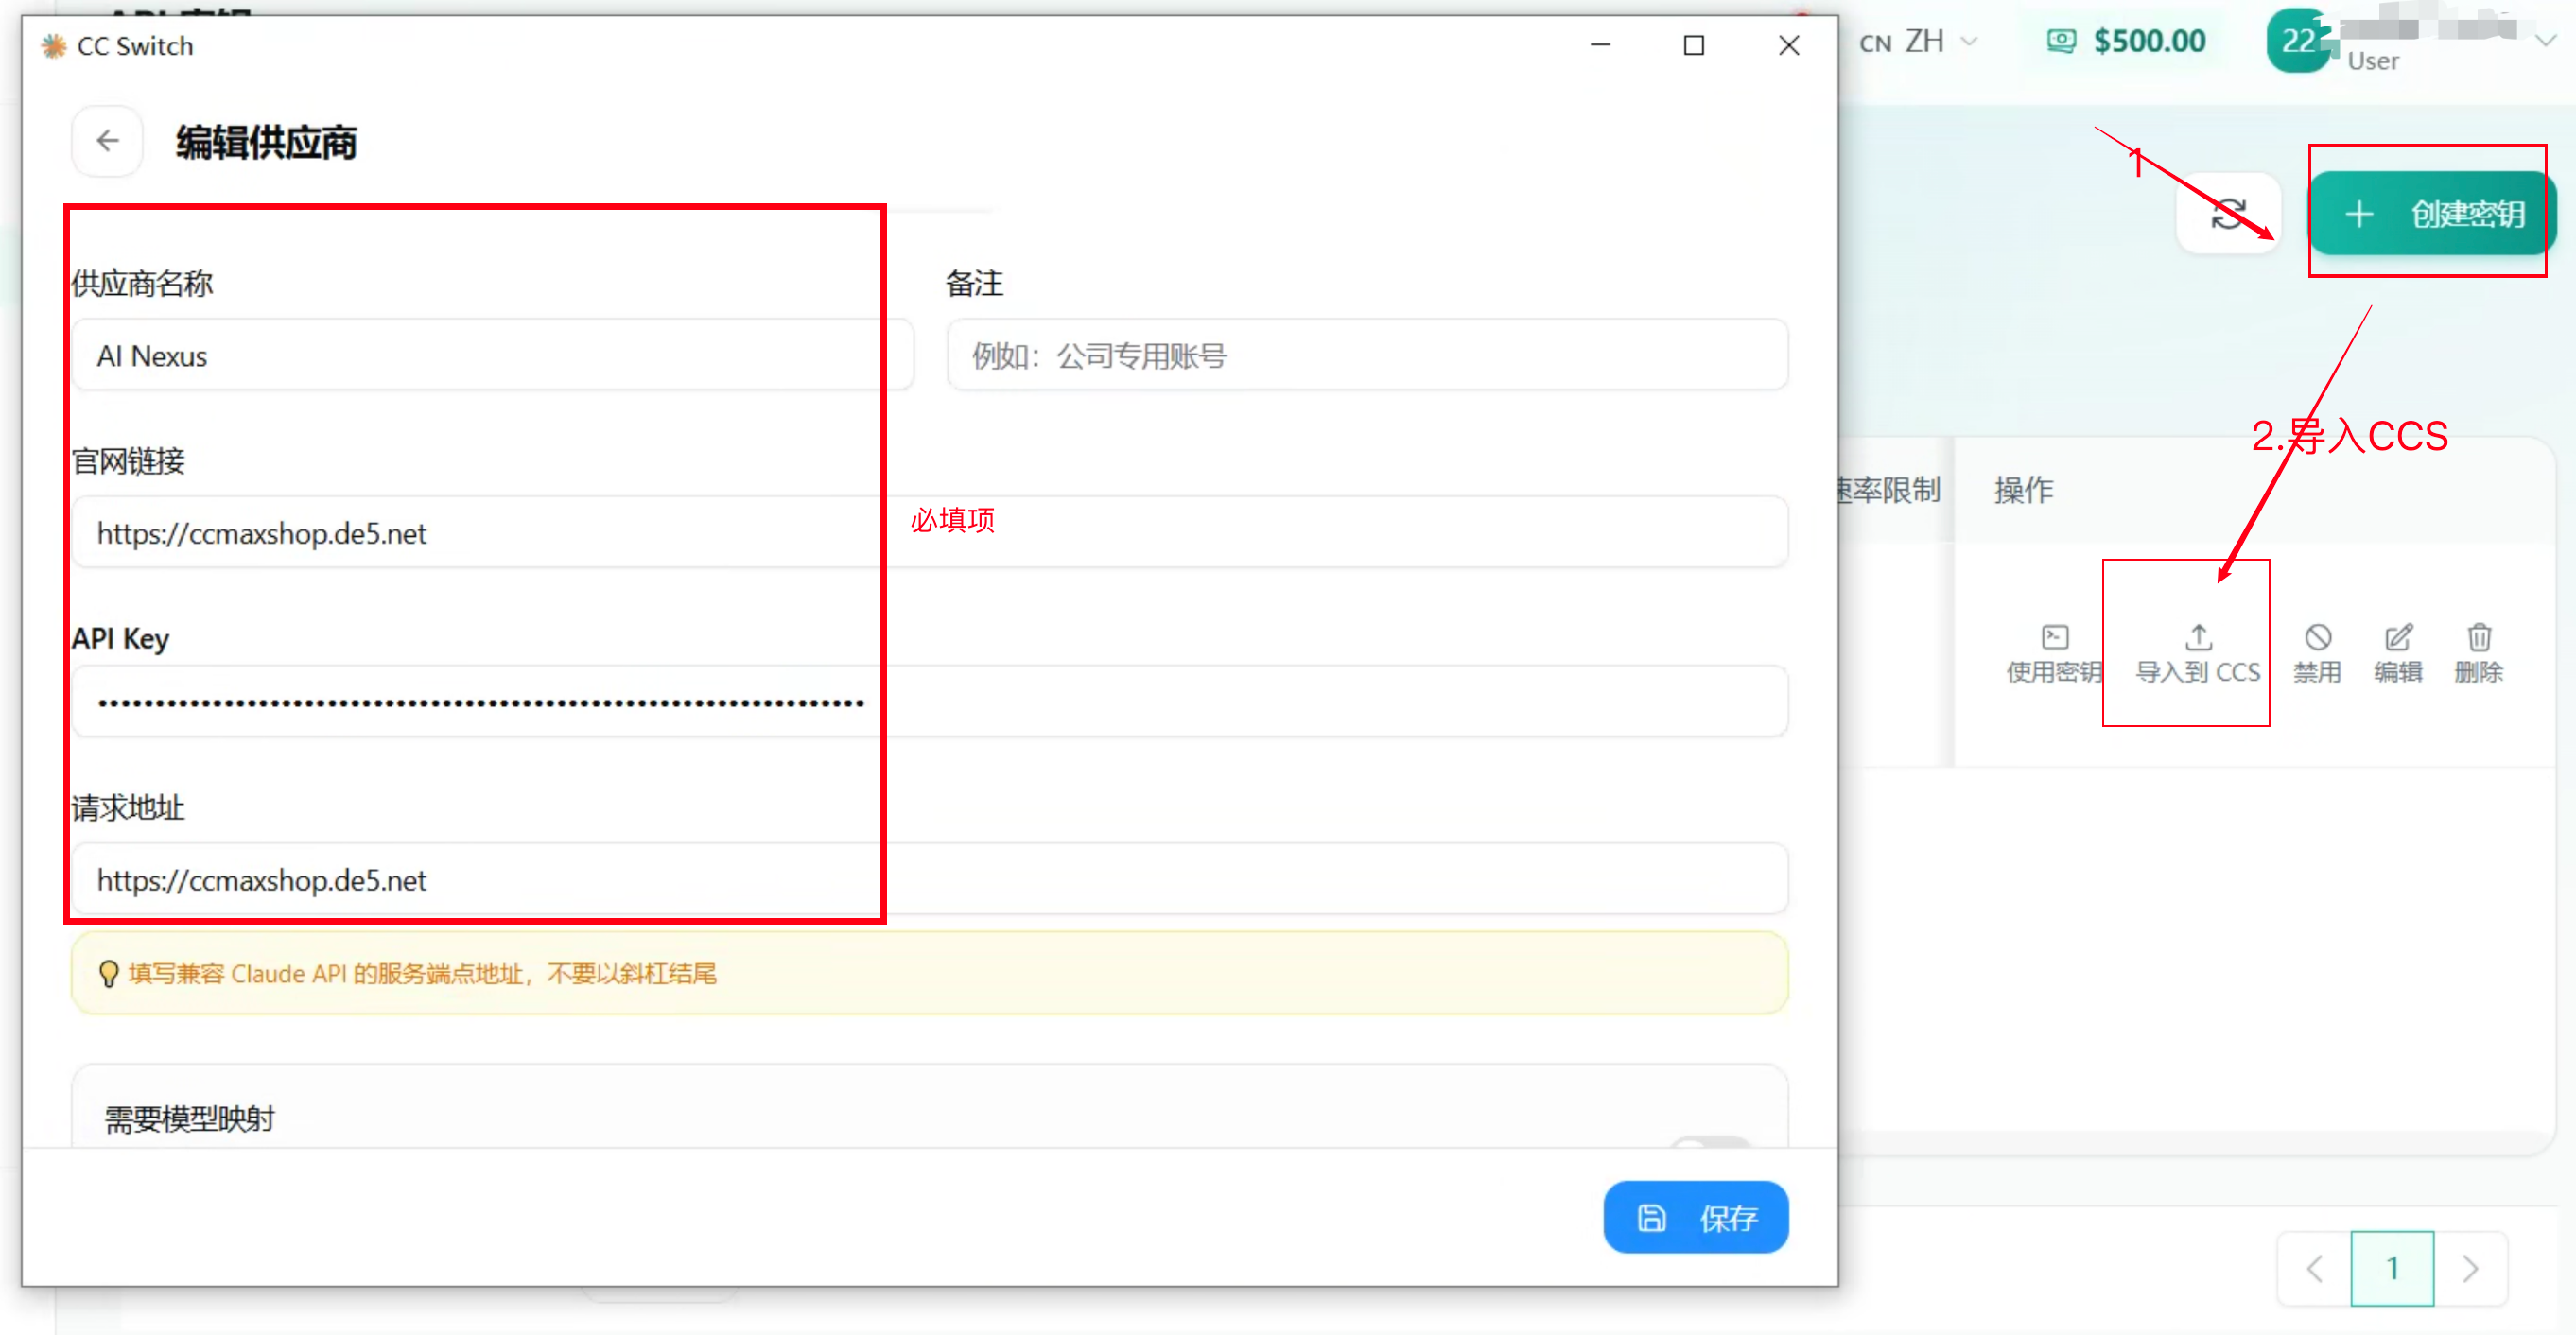Click the 编辑供应商 page title

pos(266,142)
